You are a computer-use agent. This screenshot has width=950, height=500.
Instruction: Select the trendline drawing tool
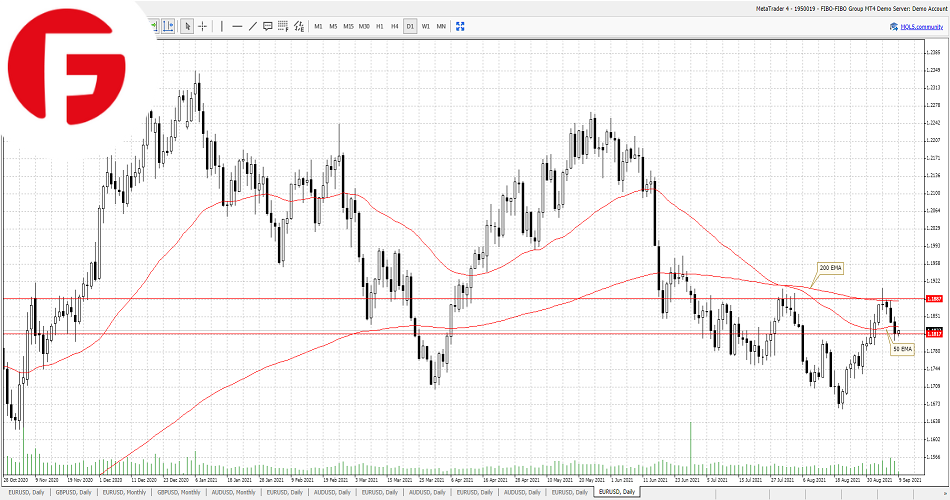(252, 26)
